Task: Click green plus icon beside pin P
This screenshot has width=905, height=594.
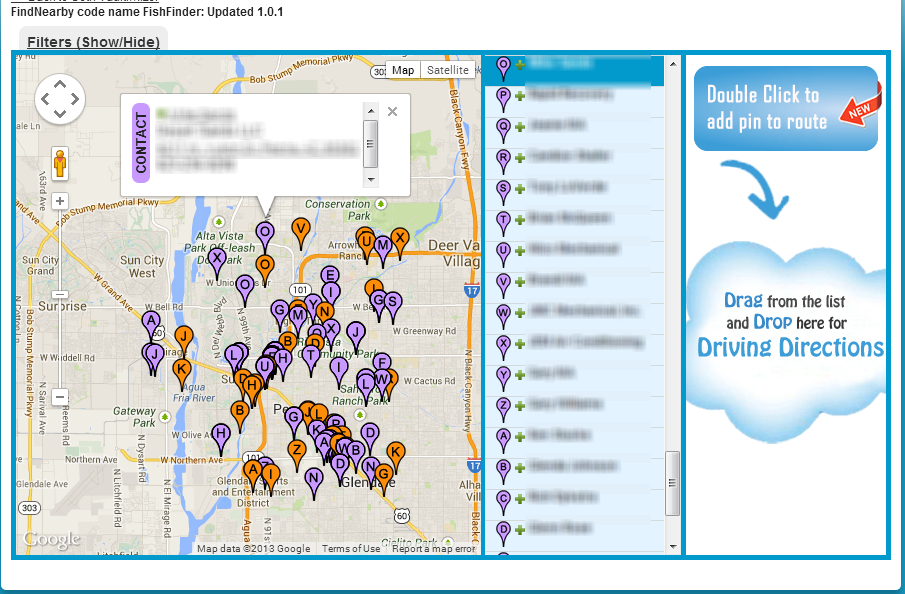Action: (x=520, y=97)
